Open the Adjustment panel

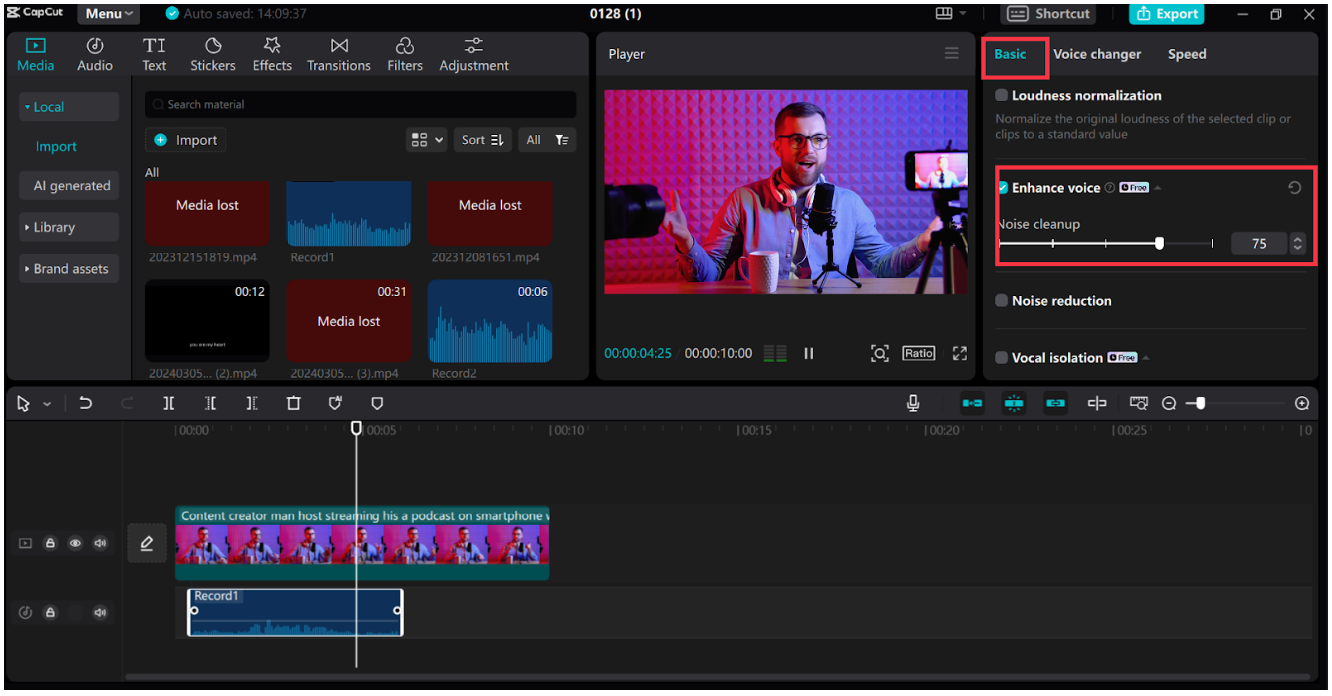coord(474,54)
